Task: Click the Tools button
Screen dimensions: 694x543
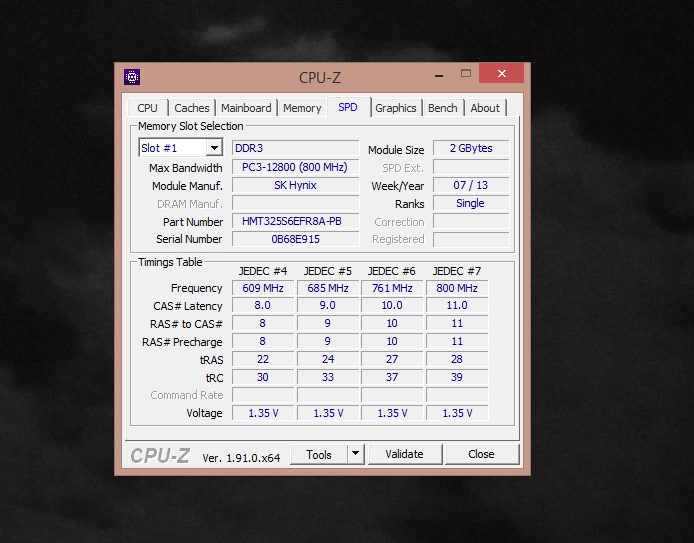Action: (319, 454)
